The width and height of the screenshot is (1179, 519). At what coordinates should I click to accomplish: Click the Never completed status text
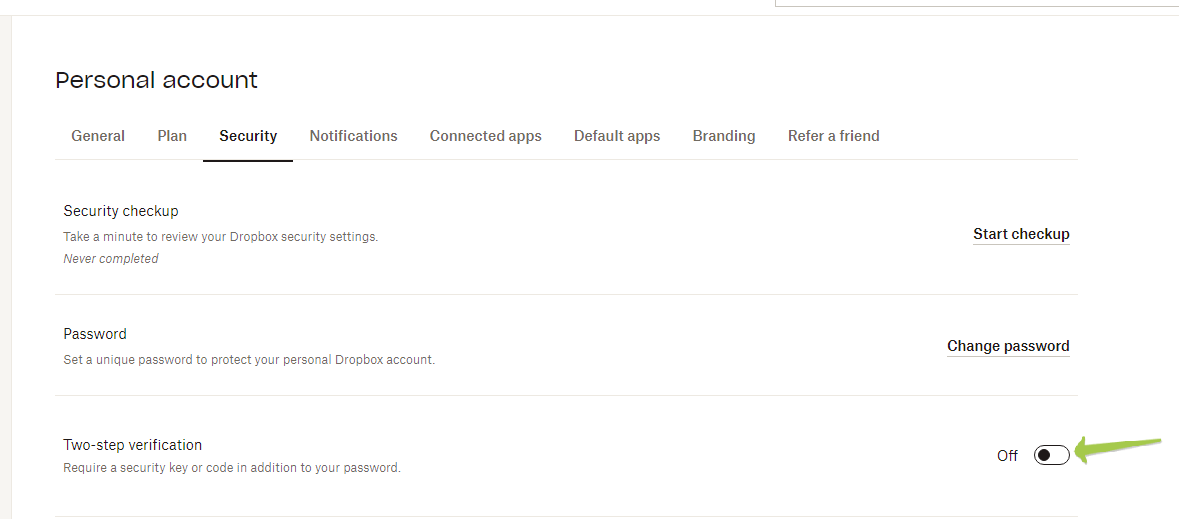pos(111,259)
